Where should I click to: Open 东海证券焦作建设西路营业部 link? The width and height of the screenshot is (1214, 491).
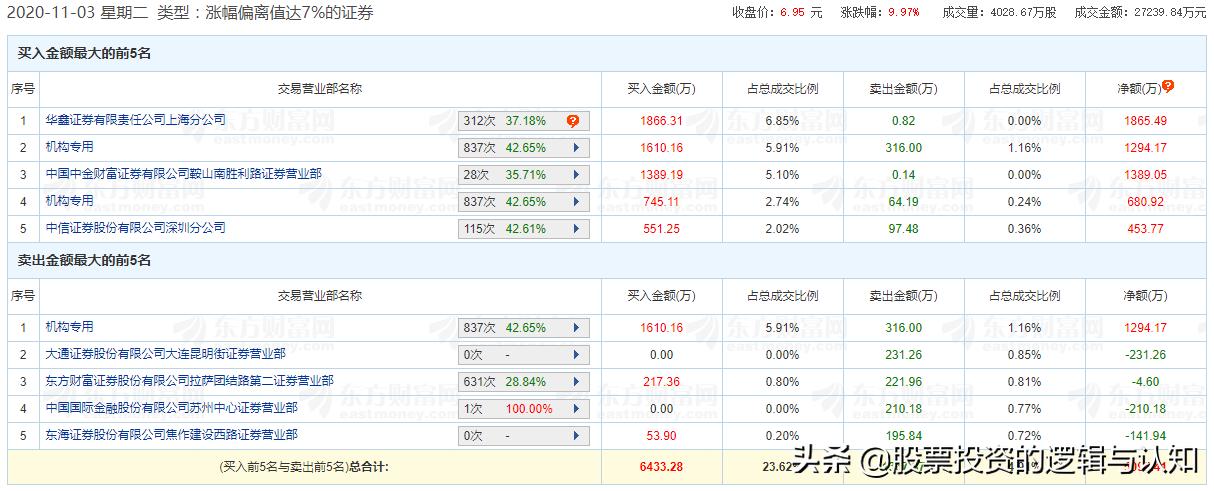tap(171, 435)
